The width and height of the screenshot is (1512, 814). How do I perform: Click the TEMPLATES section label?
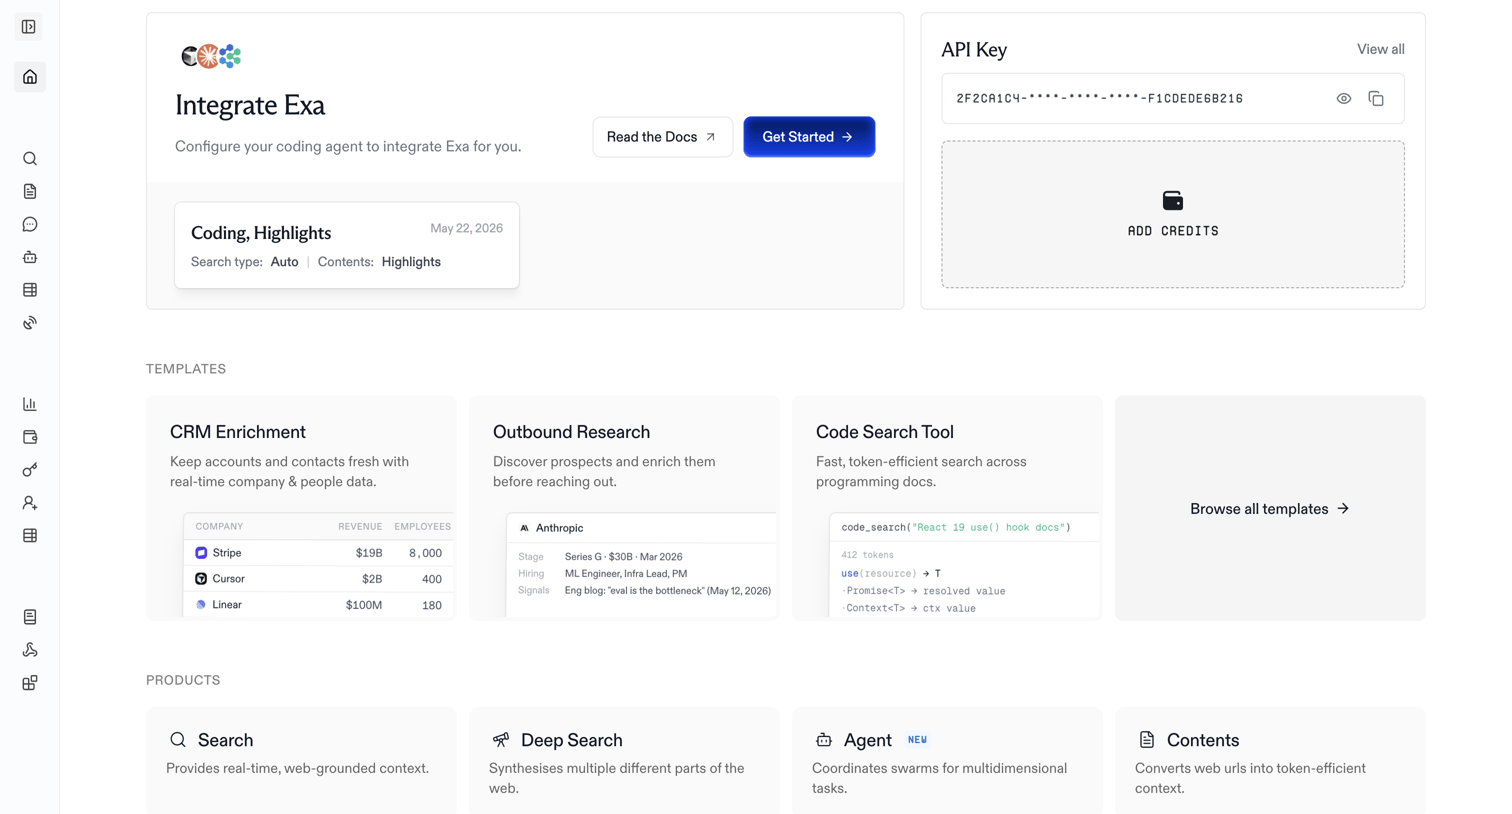[x=186, y=369]
